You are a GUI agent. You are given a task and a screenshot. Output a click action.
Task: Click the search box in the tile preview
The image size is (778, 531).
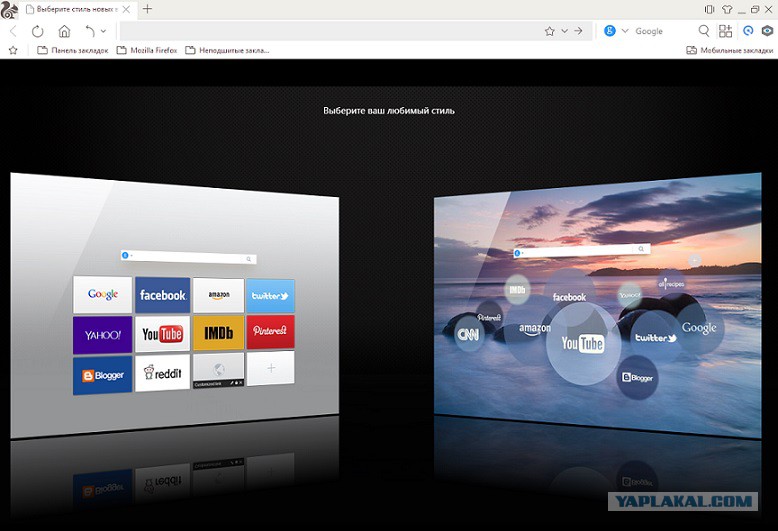pyautogui.click(x=189, y=257)
